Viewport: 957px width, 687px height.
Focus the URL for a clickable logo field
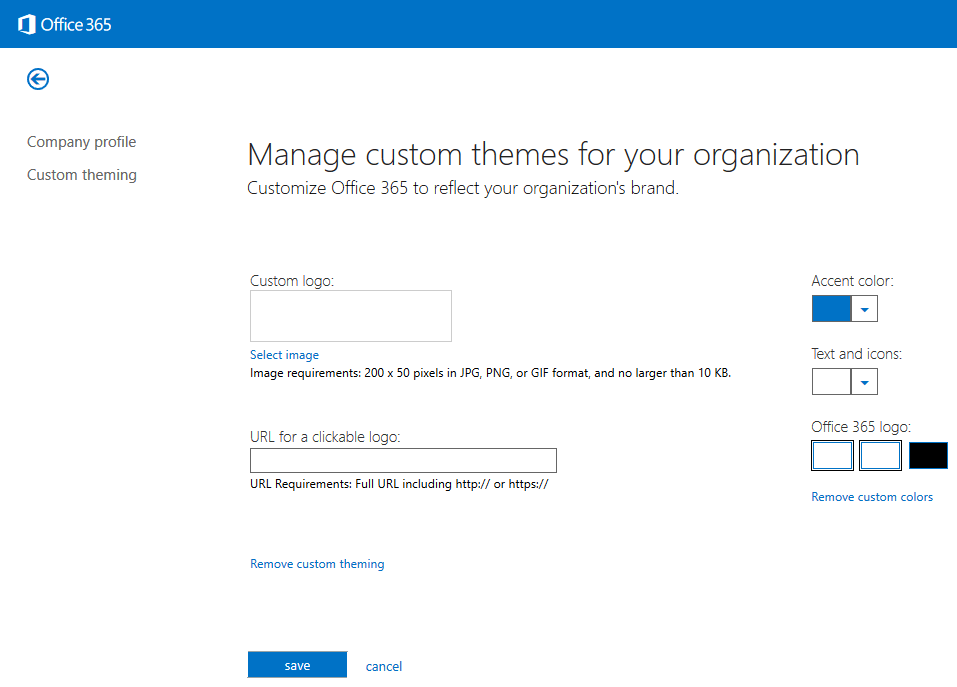click(403, 461)
